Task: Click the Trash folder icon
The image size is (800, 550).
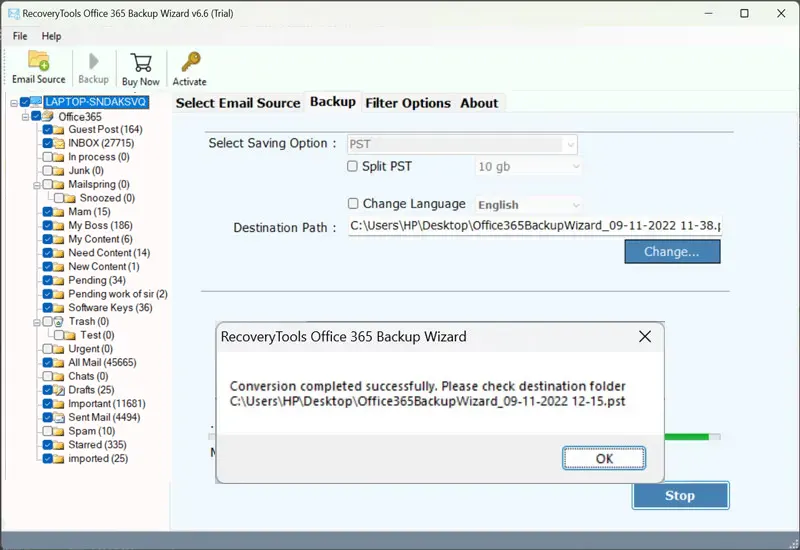Action: (59, 322)
